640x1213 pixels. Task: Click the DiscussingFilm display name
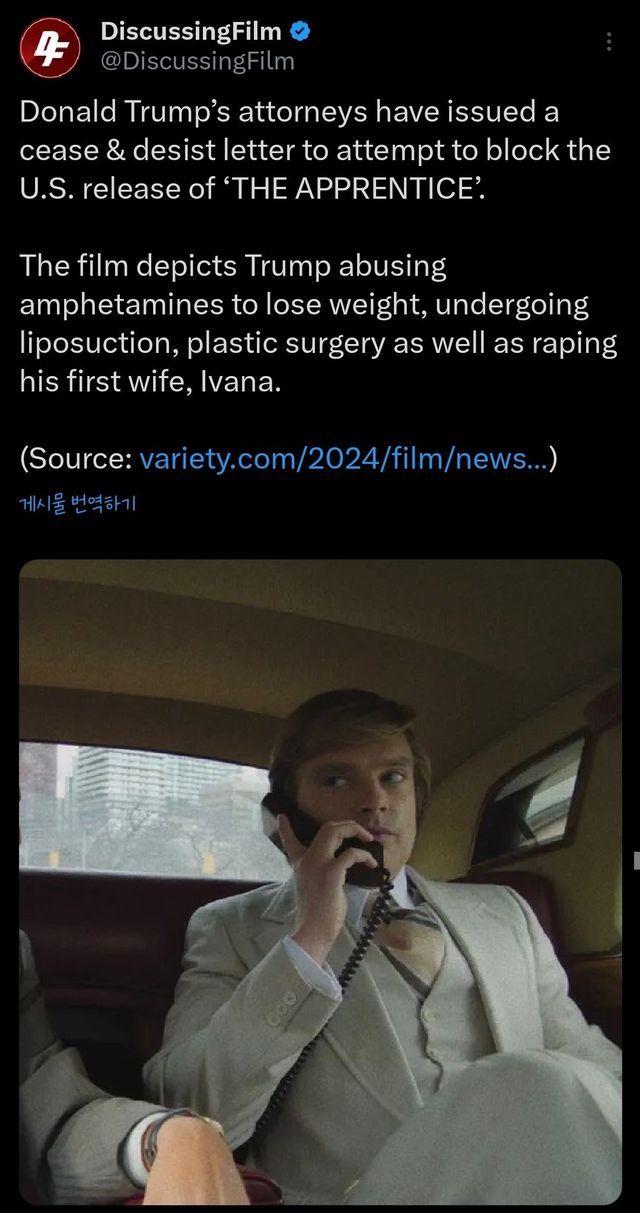point(191,33)
